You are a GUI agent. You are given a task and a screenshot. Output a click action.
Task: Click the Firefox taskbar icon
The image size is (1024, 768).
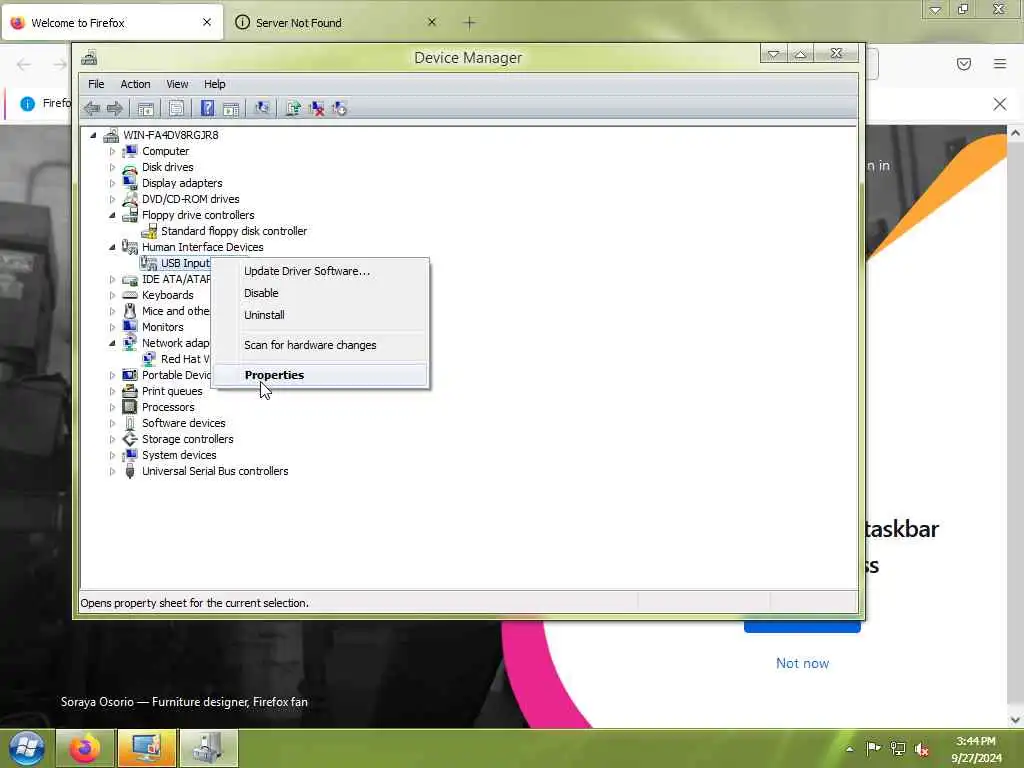coord(86,748)
